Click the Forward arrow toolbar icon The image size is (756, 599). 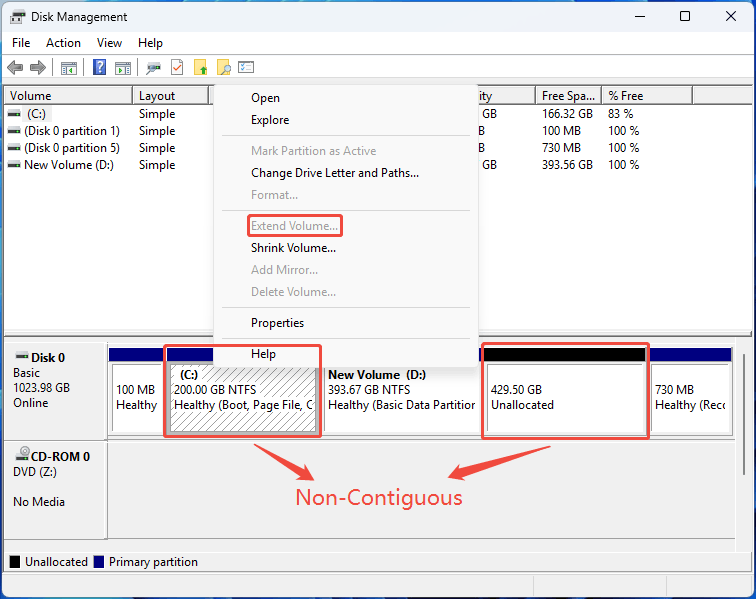click(x=38, y=68)
